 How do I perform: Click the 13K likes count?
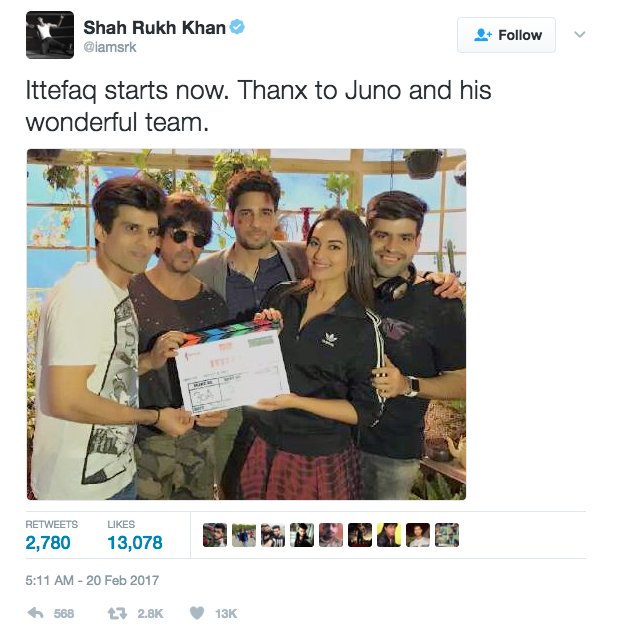tap(226, 614)
